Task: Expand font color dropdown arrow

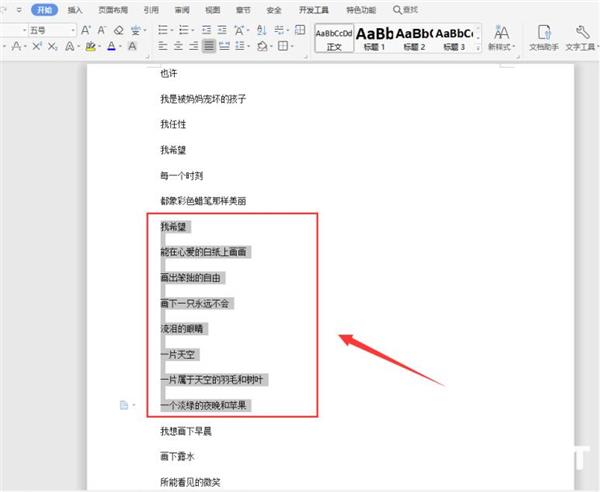Action: [x=120, y=47]
